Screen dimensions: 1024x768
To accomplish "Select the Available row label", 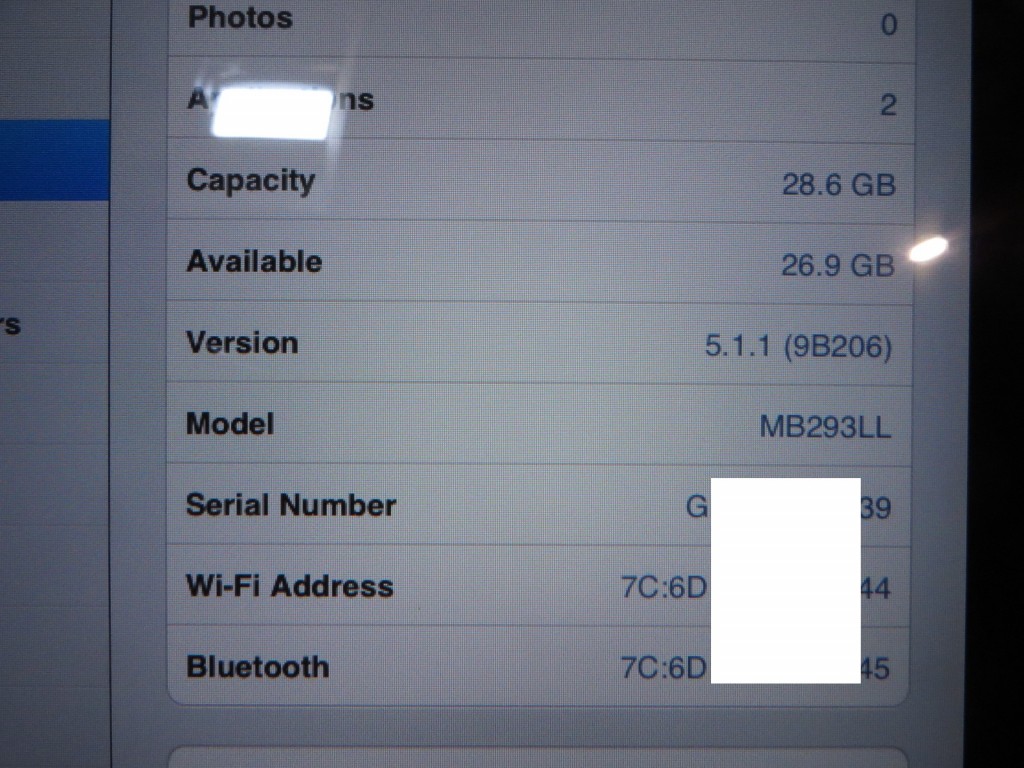I will (254, 261).
